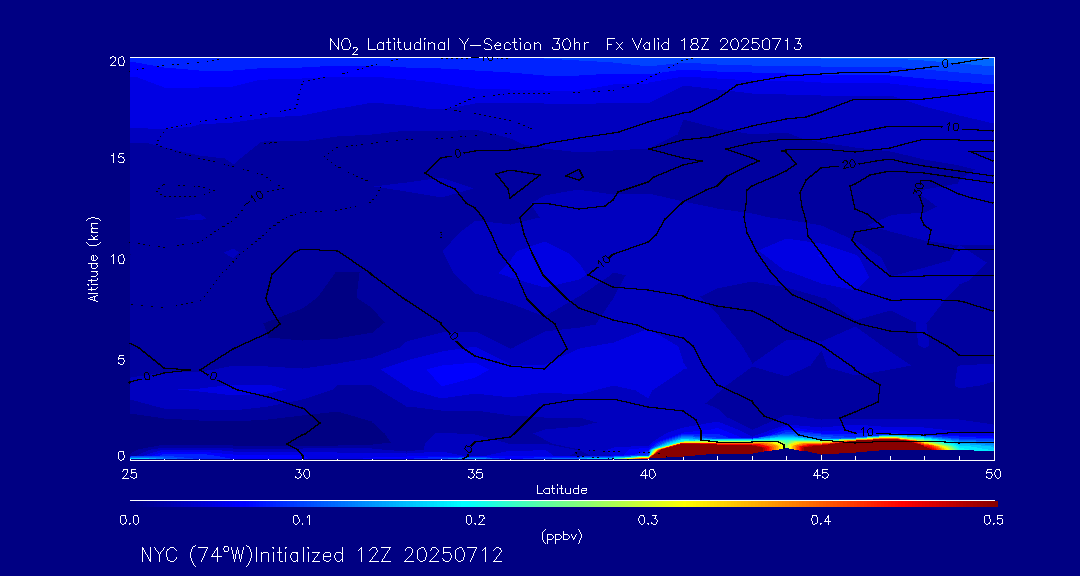
Task: Select altitude axis tick label "10"
Action: [x=117, y=258]
